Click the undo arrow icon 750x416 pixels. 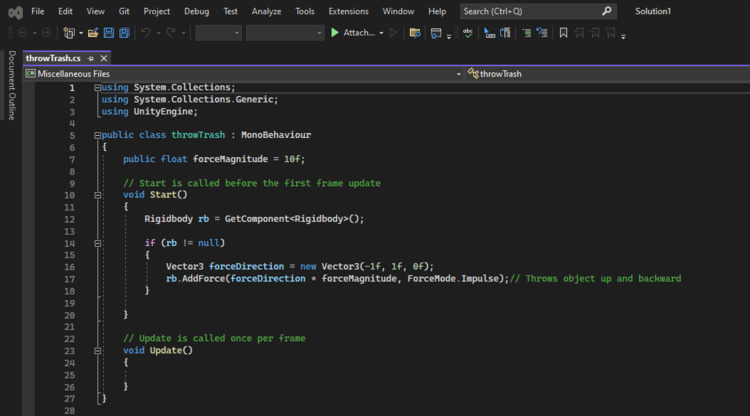click(146, 33)
